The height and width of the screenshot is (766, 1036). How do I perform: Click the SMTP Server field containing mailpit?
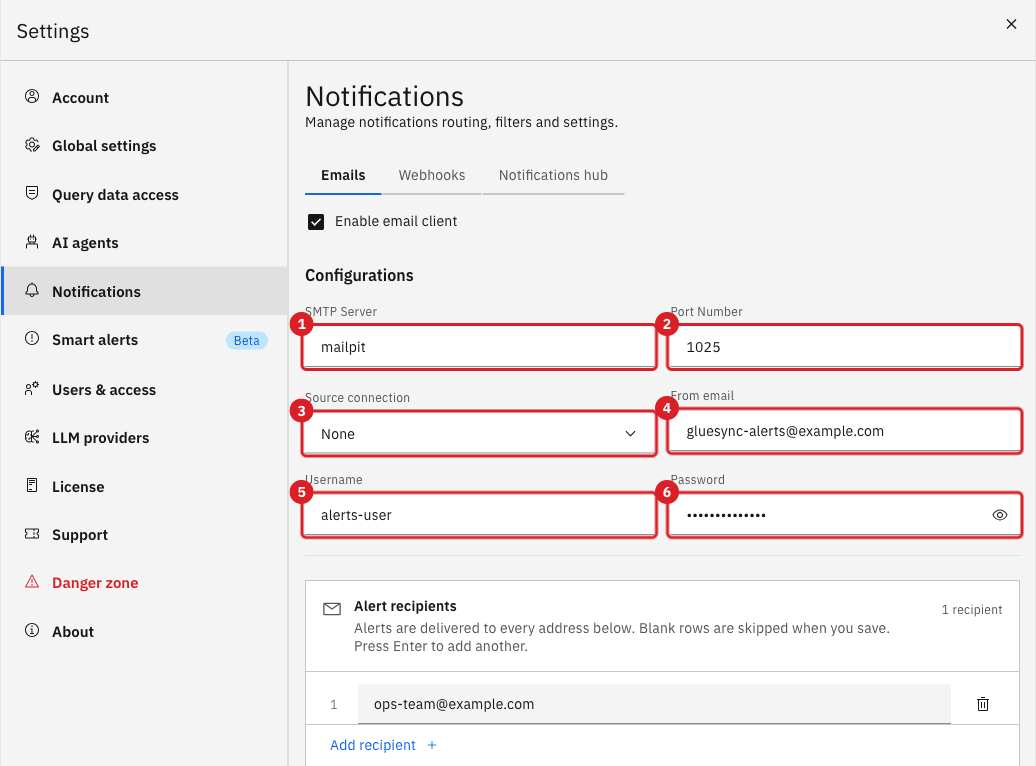click(479, 347)
